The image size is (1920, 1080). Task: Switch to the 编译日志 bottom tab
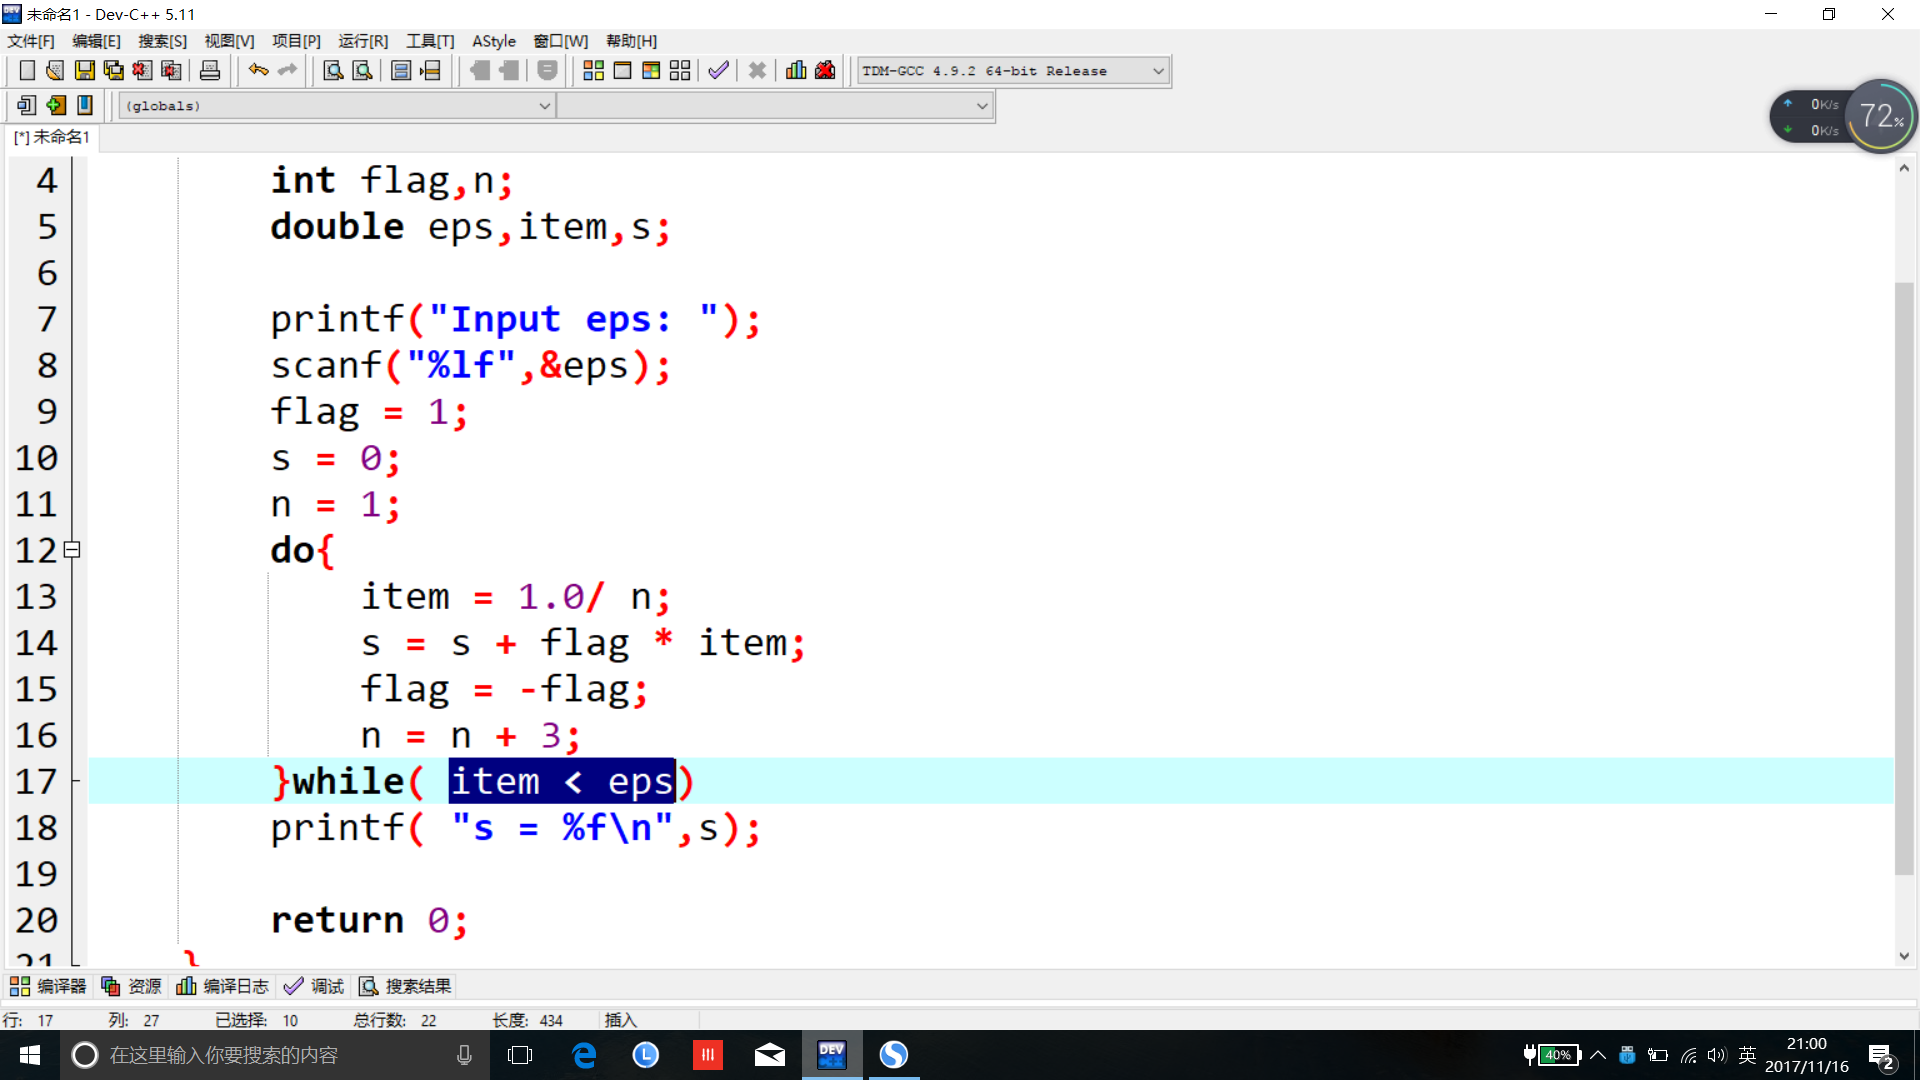click(223, 987)
